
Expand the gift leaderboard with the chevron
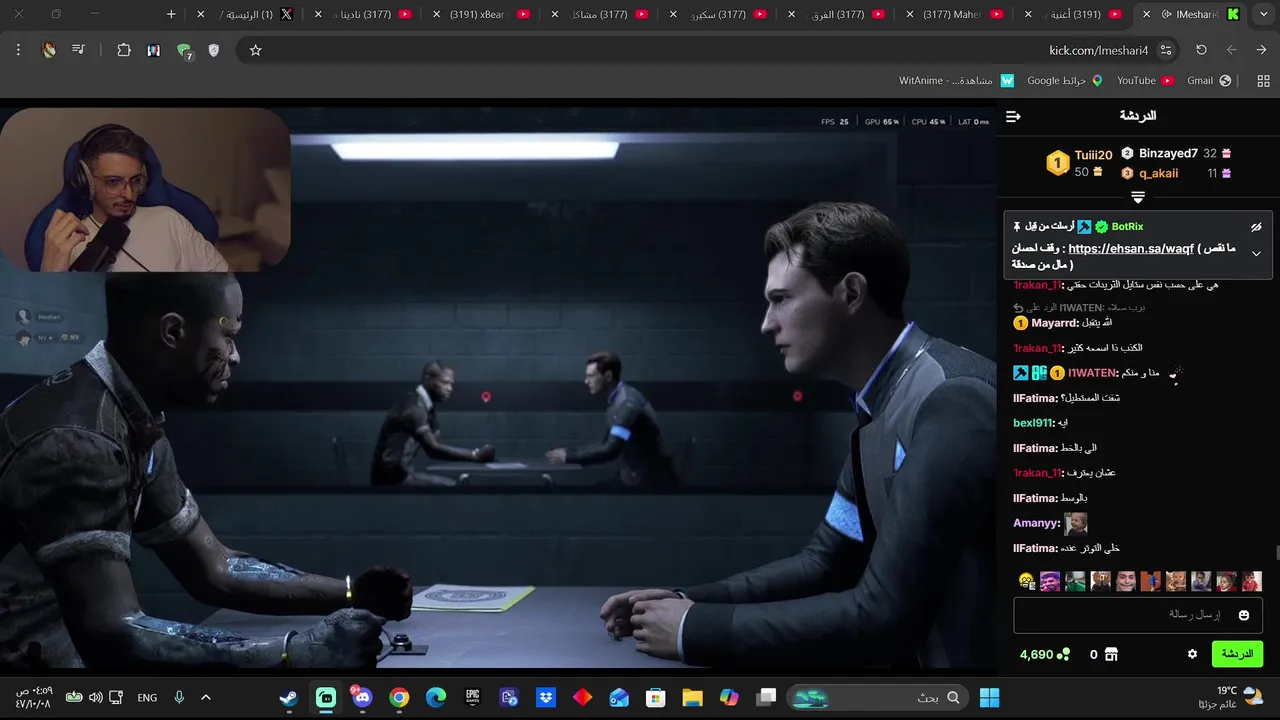1138,198
